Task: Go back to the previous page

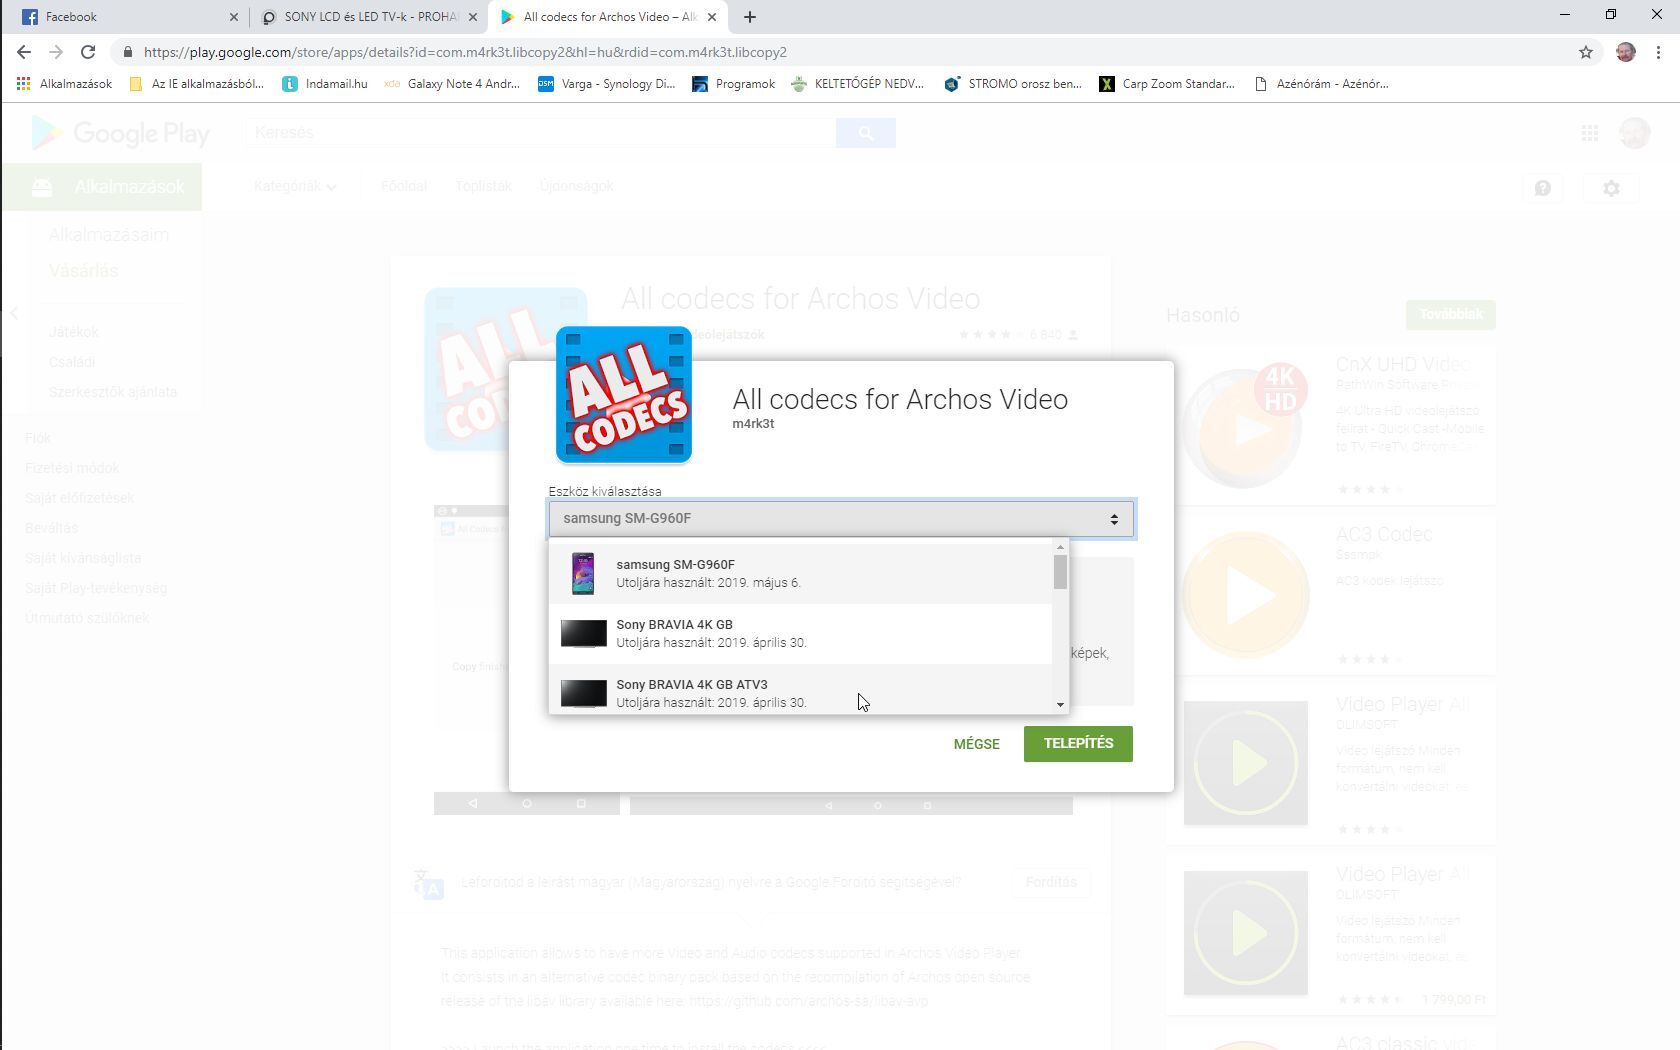Action: click(x=24, y=52)
